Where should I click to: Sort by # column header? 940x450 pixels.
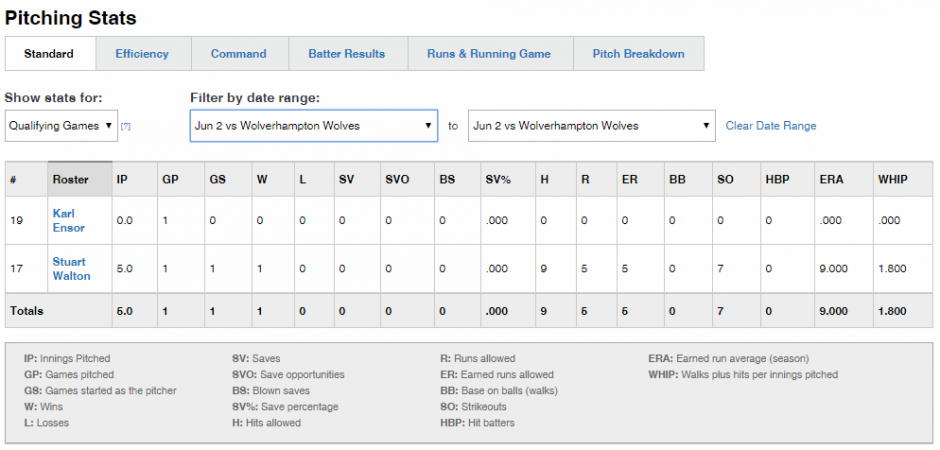point(26,179)
